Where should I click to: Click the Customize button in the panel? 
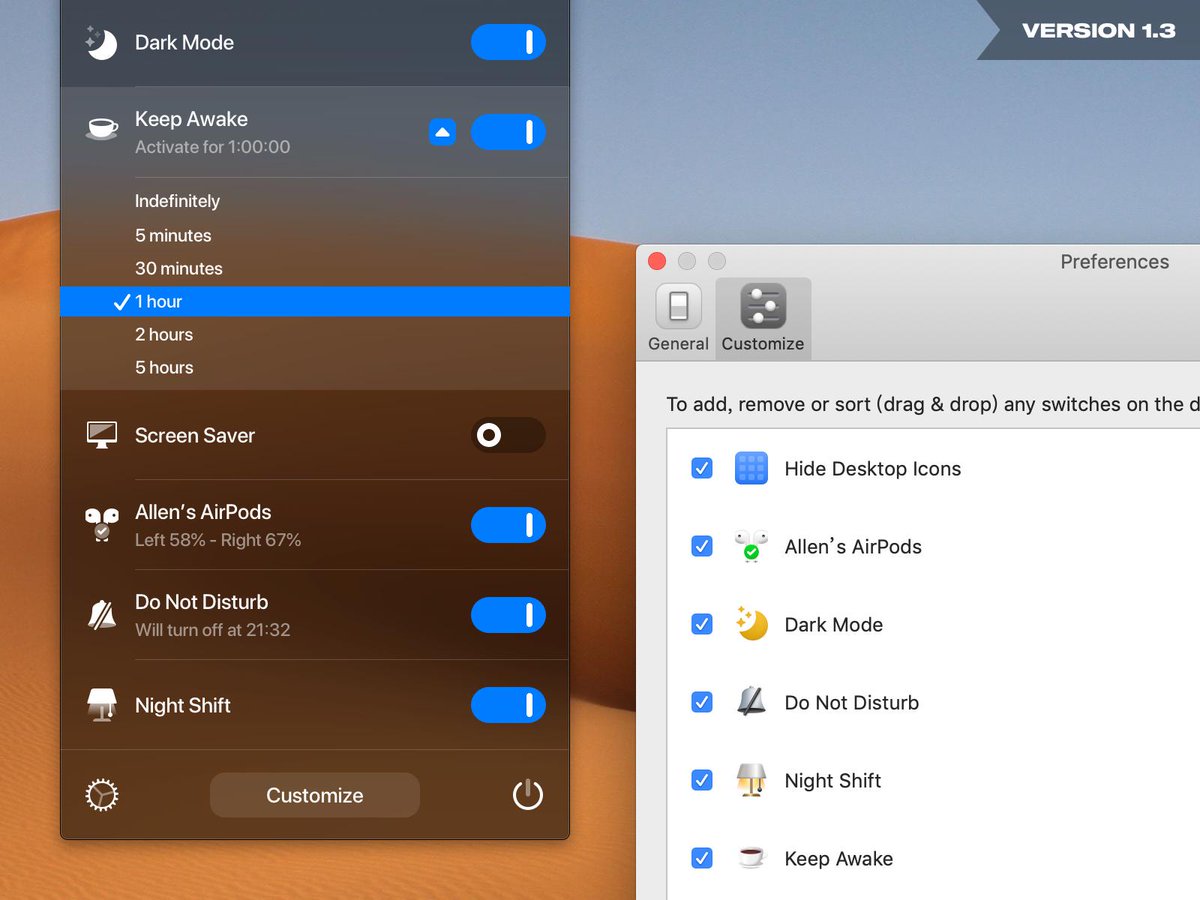coord(315,796)
